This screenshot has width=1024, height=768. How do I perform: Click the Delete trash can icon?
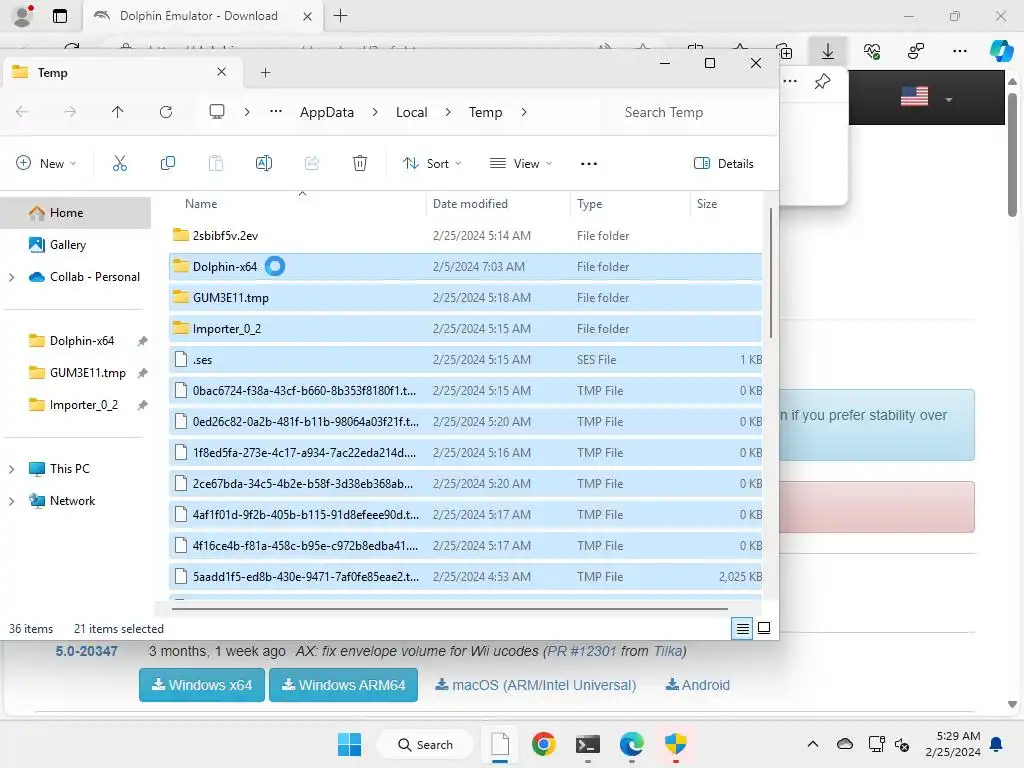click(360, 163)
